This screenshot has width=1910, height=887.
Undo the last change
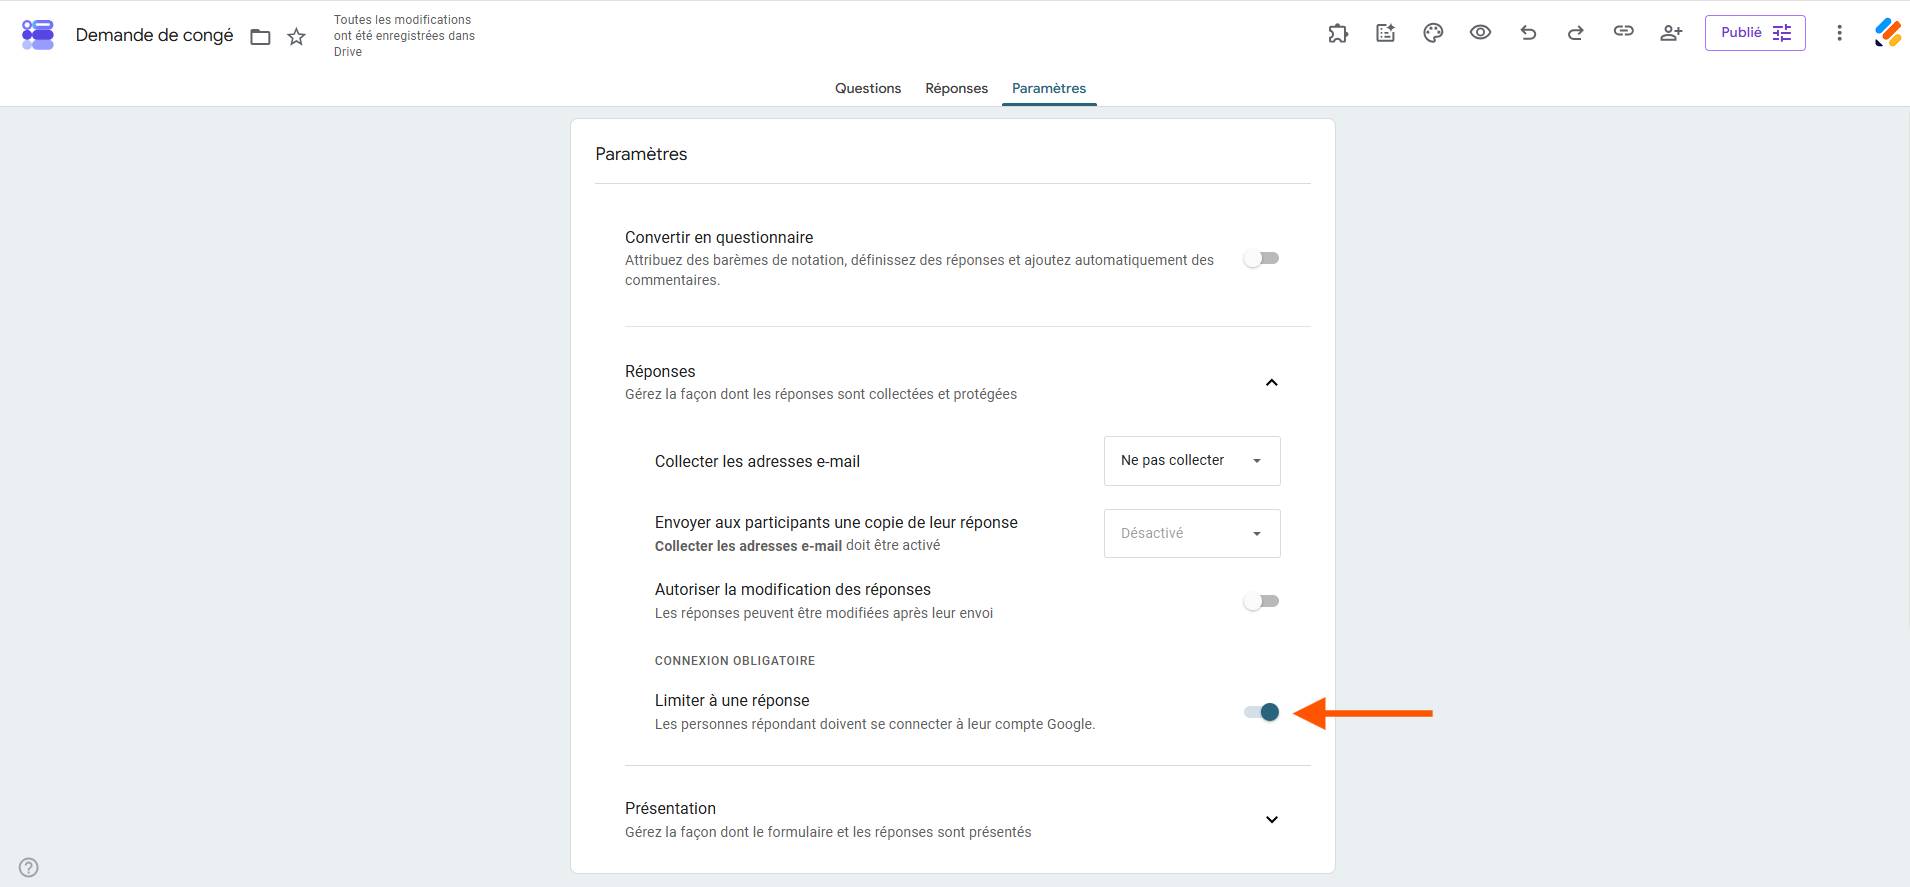[x=1528, y=33]
